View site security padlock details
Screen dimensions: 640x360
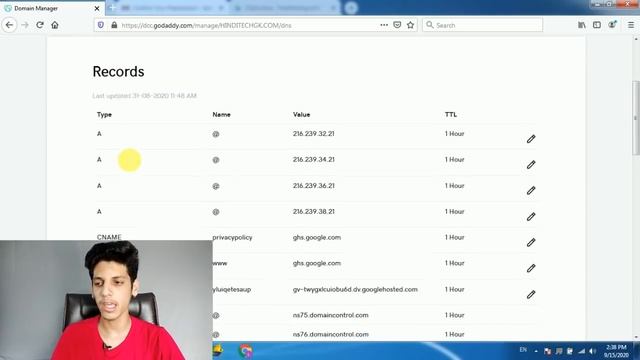click(114, 25)
